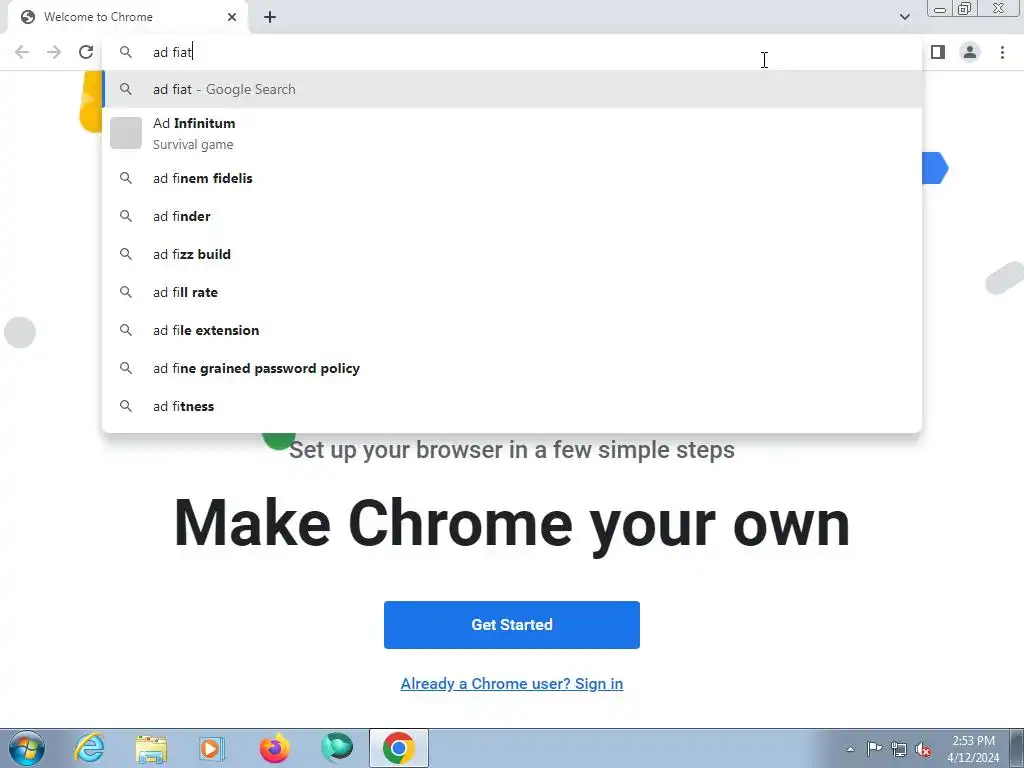Screen dimensions: 1024x768
Task: Select the 'ad fill rate' suggestion
Action: coord(512,292)
